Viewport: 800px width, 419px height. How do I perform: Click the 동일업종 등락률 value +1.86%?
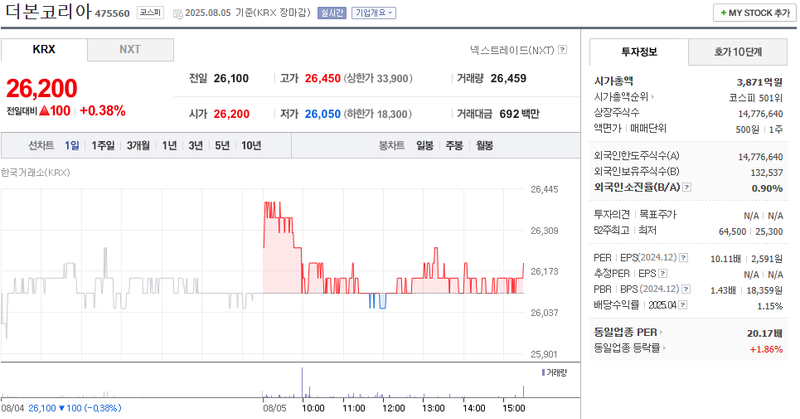[766, 350]
